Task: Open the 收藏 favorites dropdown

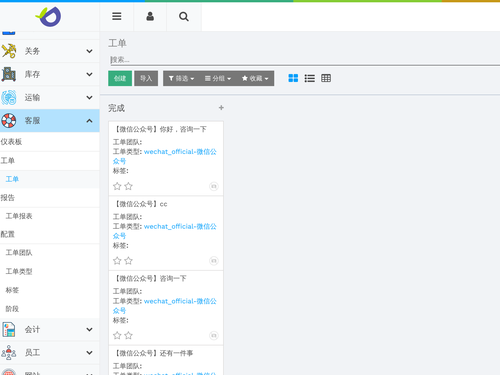Action: [x=255, y=78]
